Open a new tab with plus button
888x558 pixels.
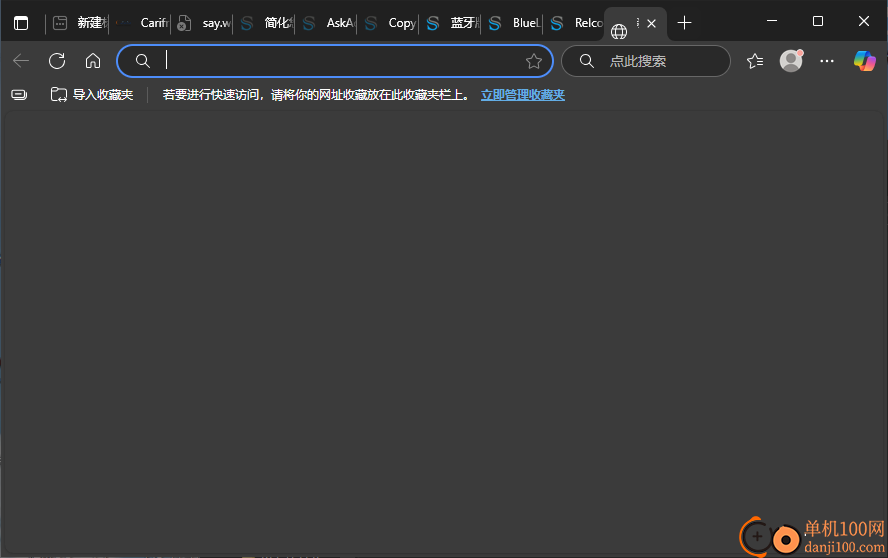pyautogui.click(x=684, y=23)
